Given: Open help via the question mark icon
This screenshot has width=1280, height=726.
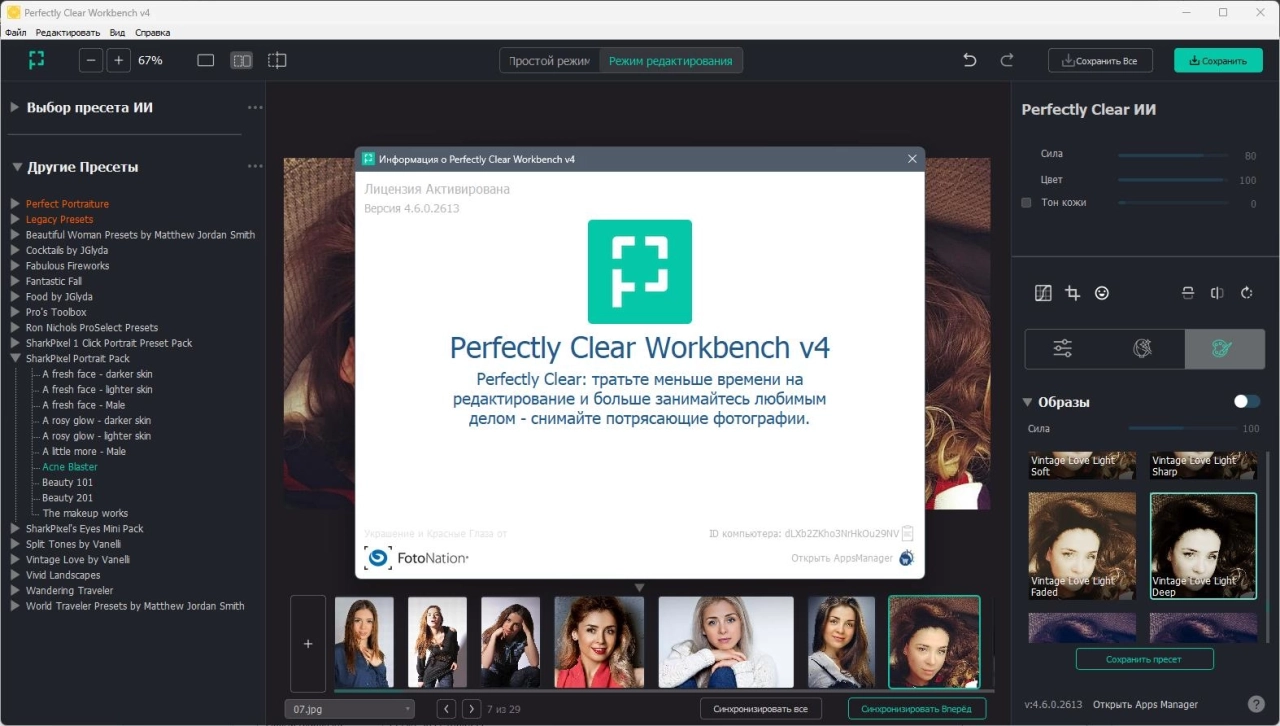Looking at the screenshot, I should 1256,704.
